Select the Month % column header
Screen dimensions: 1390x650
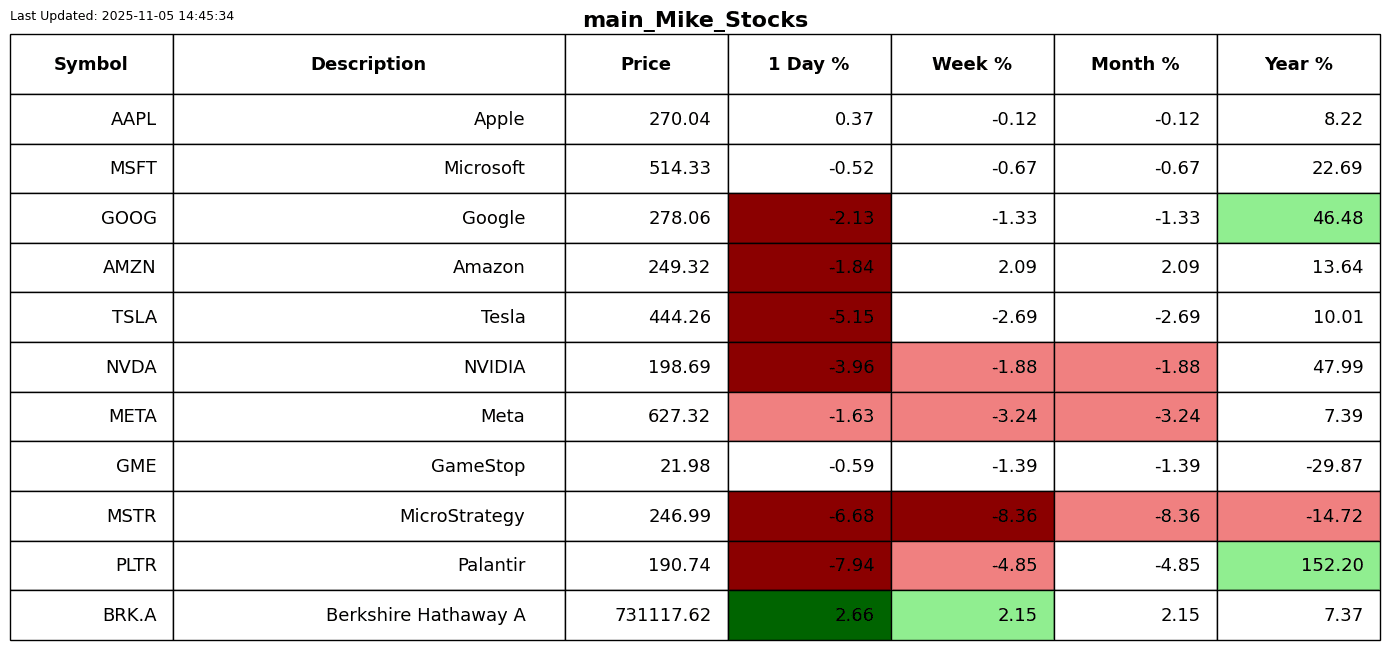tap(1135, 65)
